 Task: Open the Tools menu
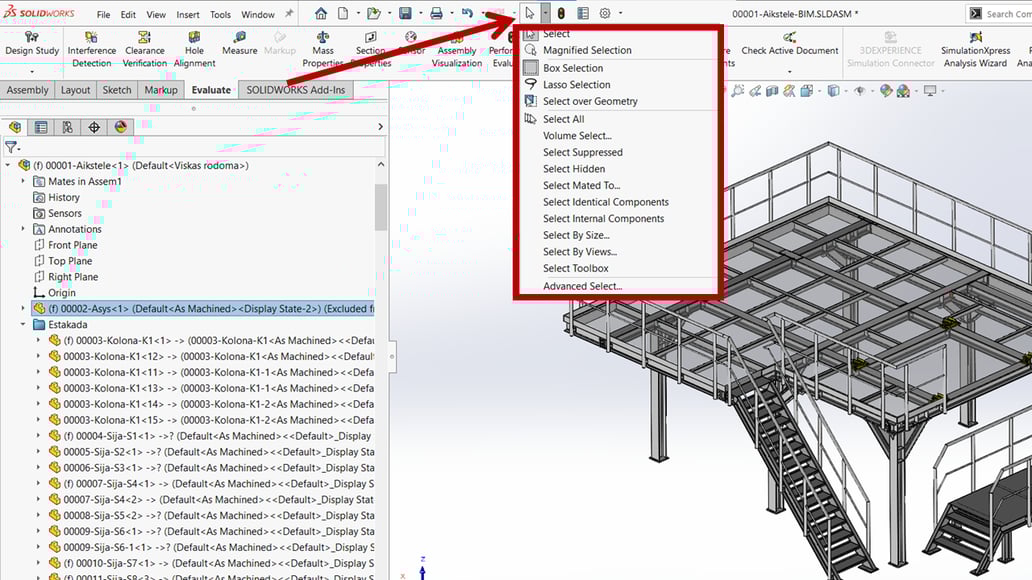pyautogui.click(x=221, y=15)
